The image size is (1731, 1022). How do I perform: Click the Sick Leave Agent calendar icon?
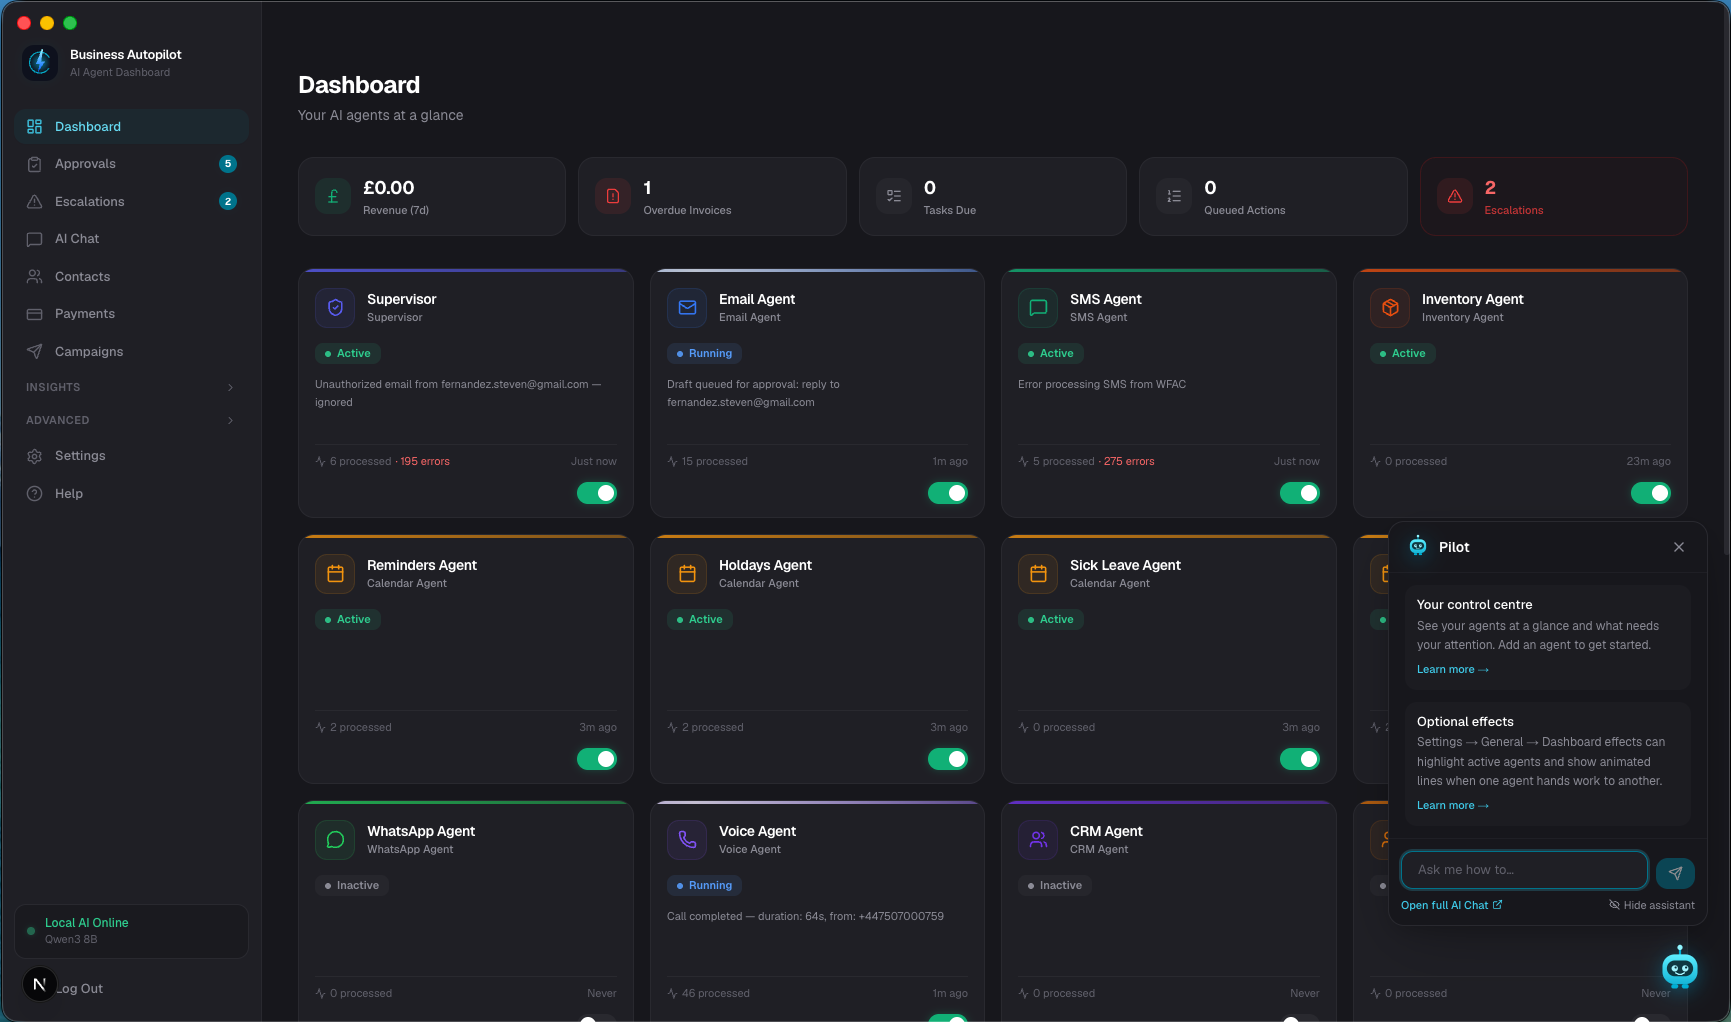(1038, 574)
